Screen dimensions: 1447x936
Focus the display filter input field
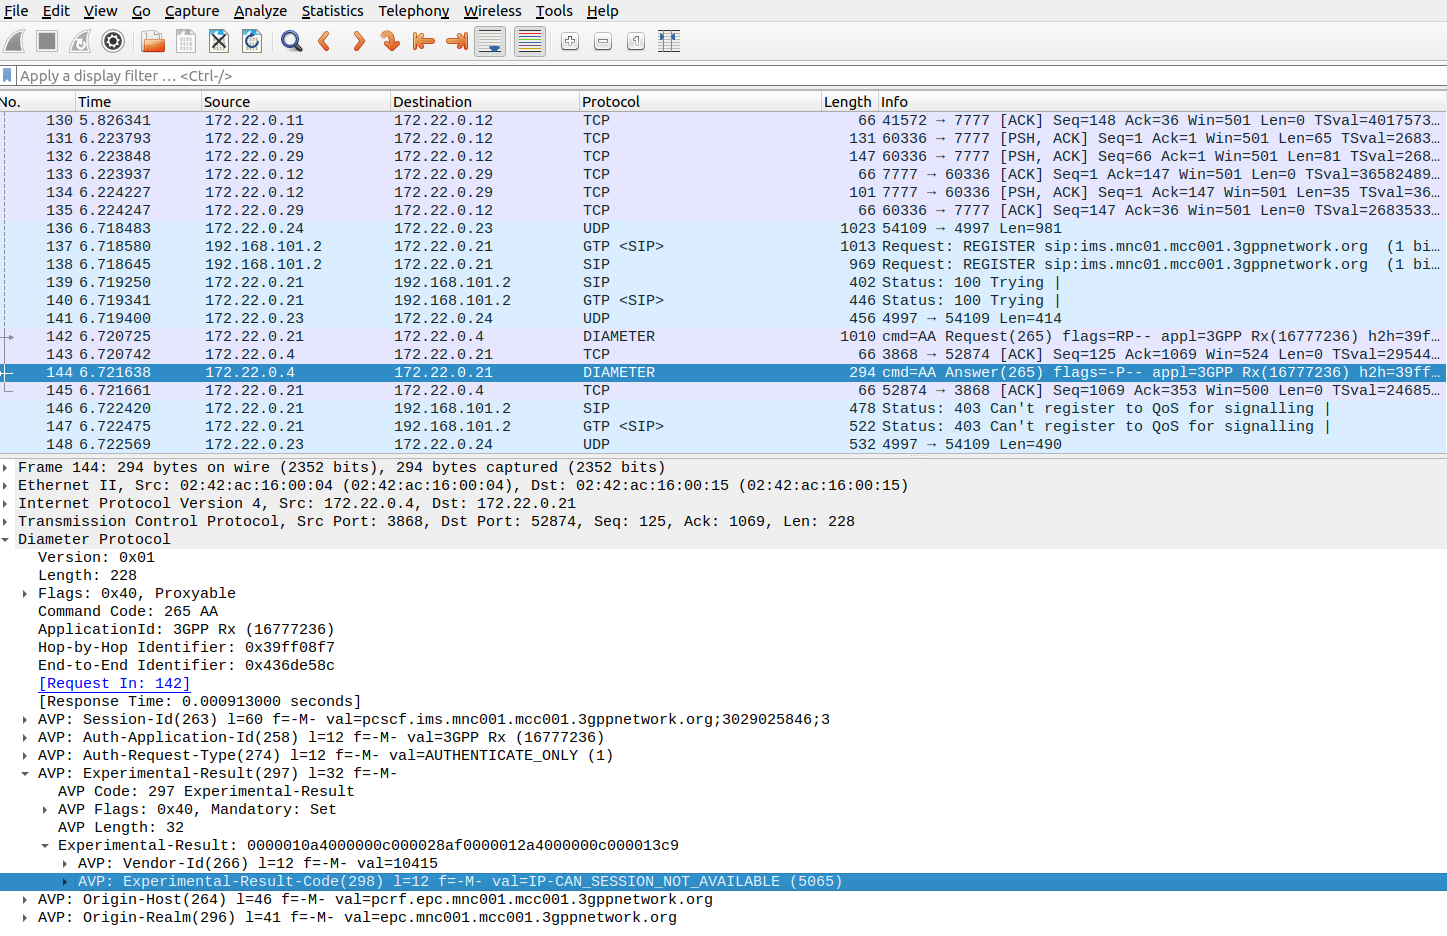point(730,76)
